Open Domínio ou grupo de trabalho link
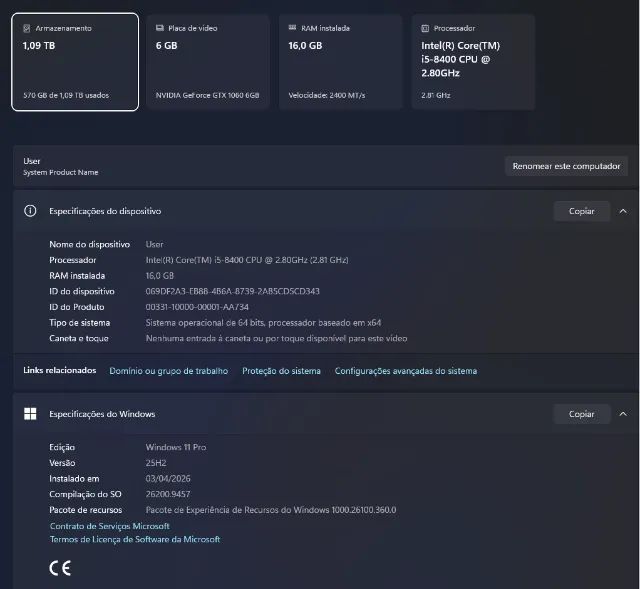The image size is (640, 589). tap(169, 371)
